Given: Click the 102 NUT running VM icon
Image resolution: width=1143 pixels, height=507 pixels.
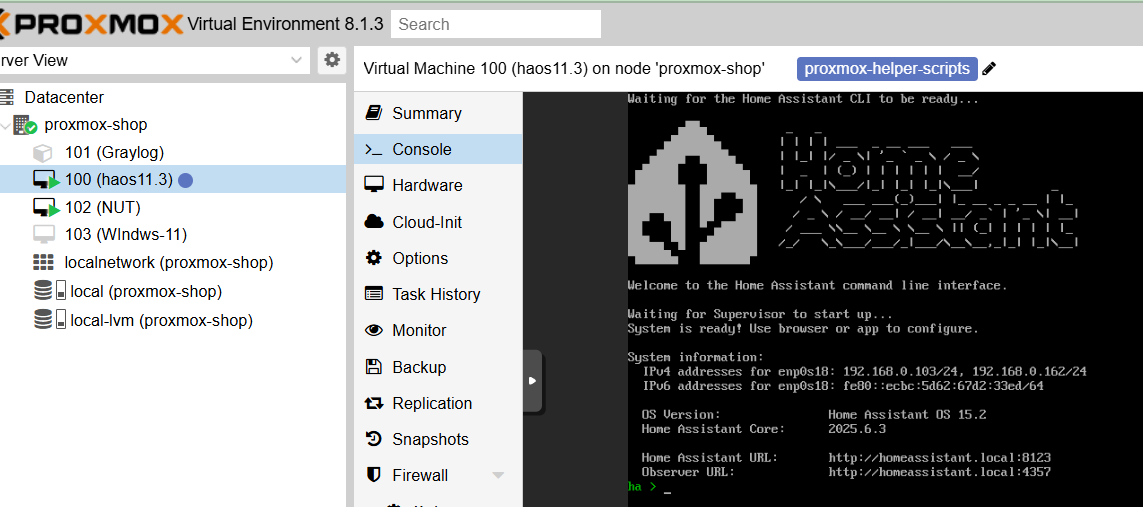Looking at the screenshot, I should (x=46, y=208).
